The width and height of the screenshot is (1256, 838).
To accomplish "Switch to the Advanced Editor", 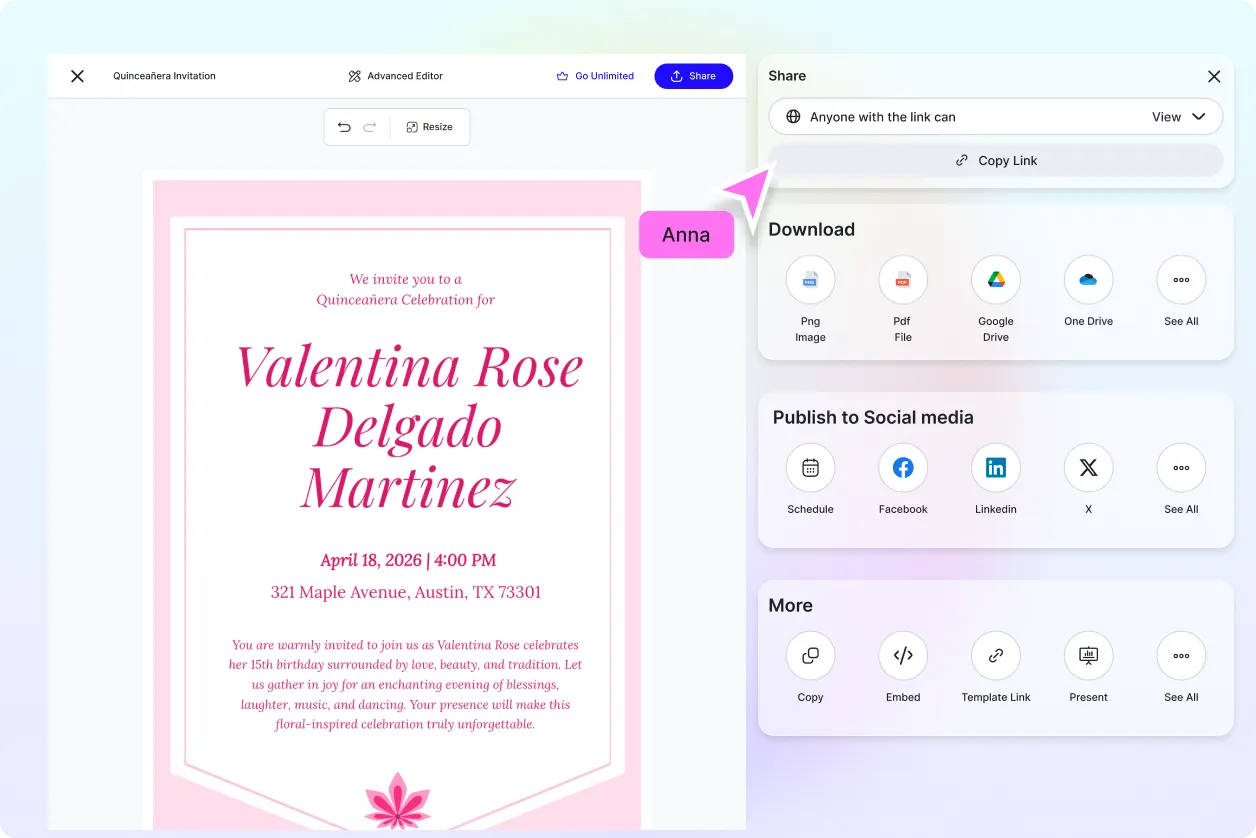I will pos(395,75).
